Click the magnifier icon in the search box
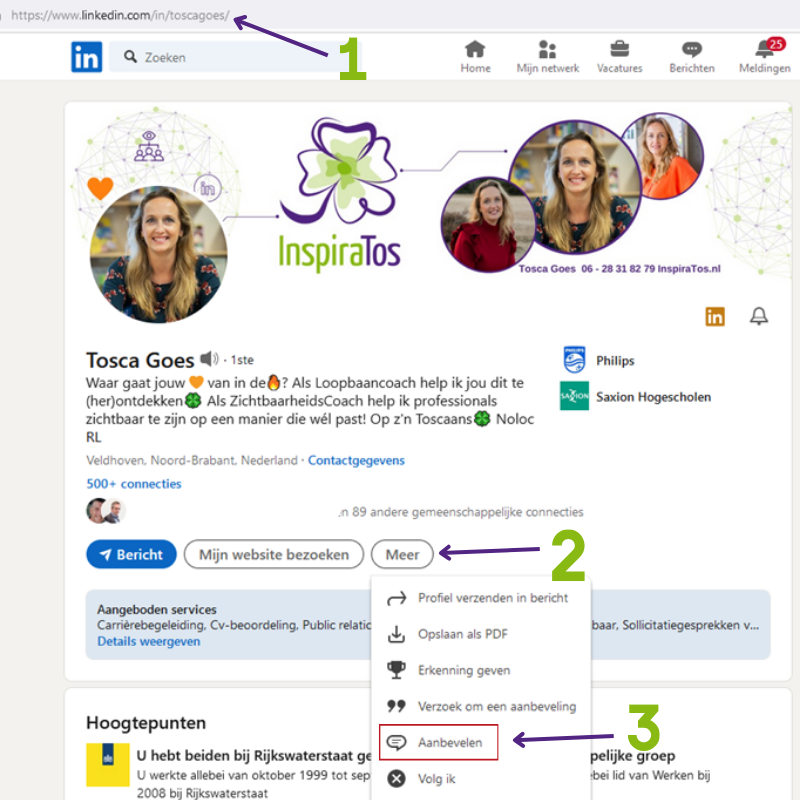Image resolution: width=800 pixels, height=800 pixels. click(130, 57)
